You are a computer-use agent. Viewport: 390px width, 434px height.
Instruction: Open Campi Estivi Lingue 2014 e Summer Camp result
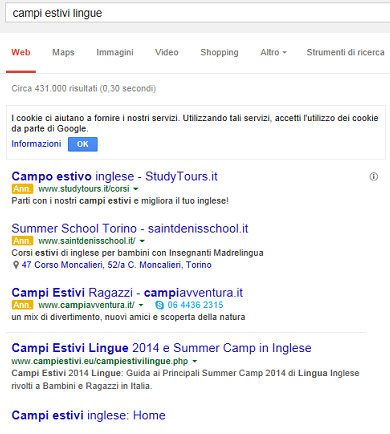click(x=161, y=348)
